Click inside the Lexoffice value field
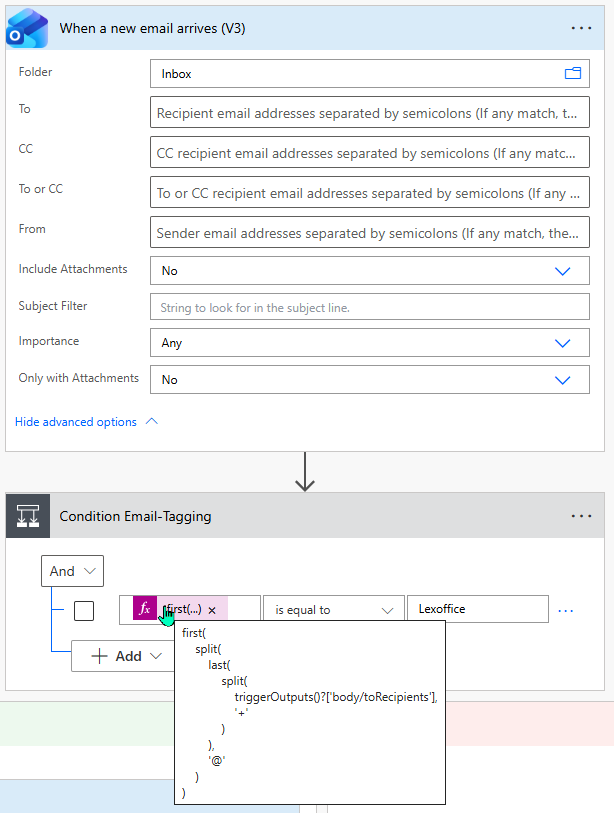614x813 pixels. pyautogui.click(x=480, y=608)
